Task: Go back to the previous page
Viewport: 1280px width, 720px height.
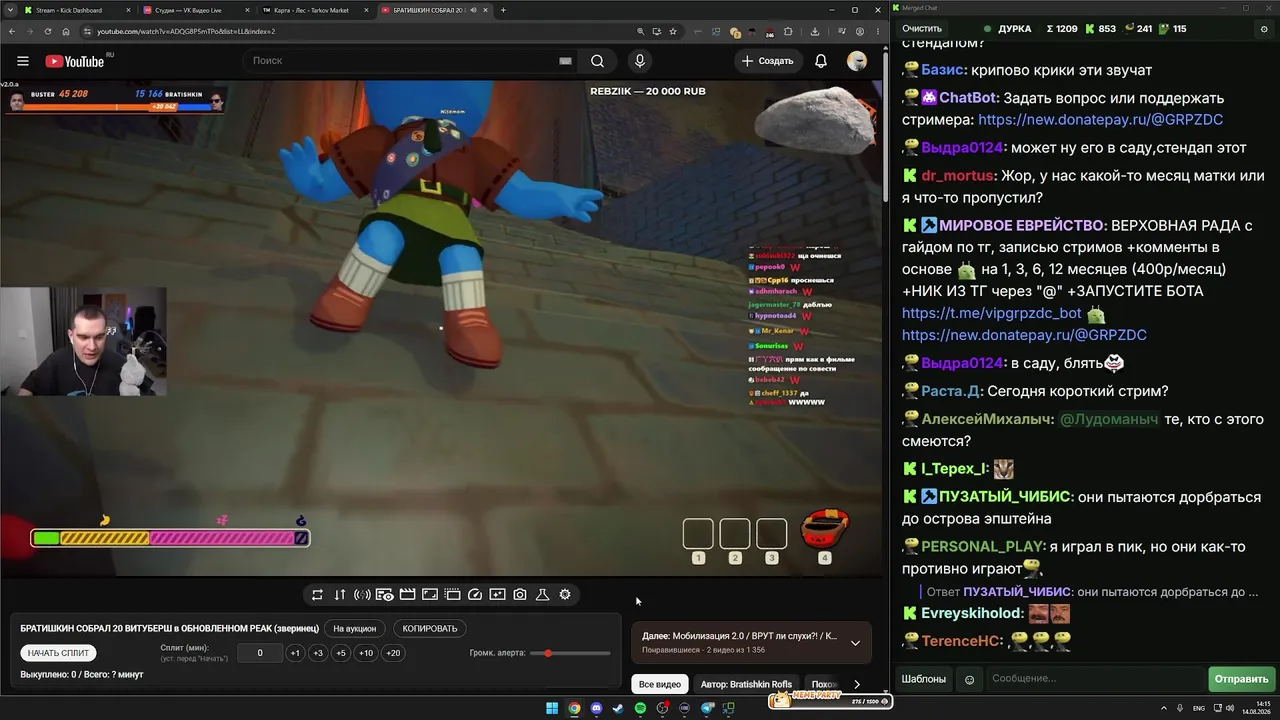Action: 12,31
